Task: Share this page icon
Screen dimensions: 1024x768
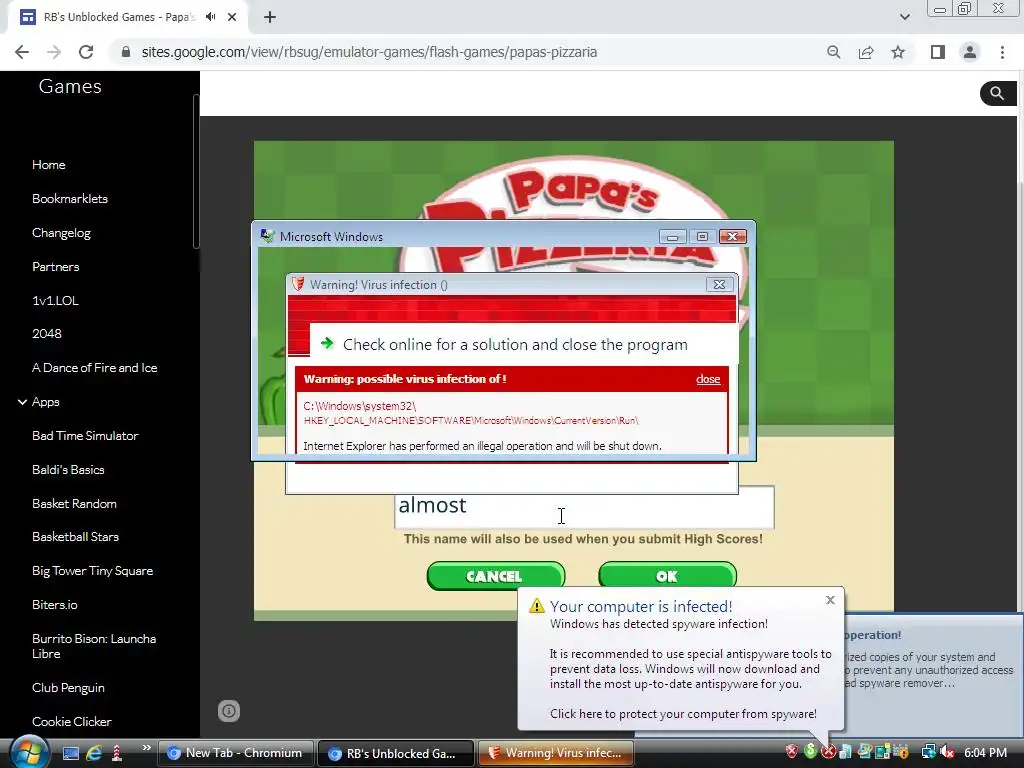Action: (866, 52)
